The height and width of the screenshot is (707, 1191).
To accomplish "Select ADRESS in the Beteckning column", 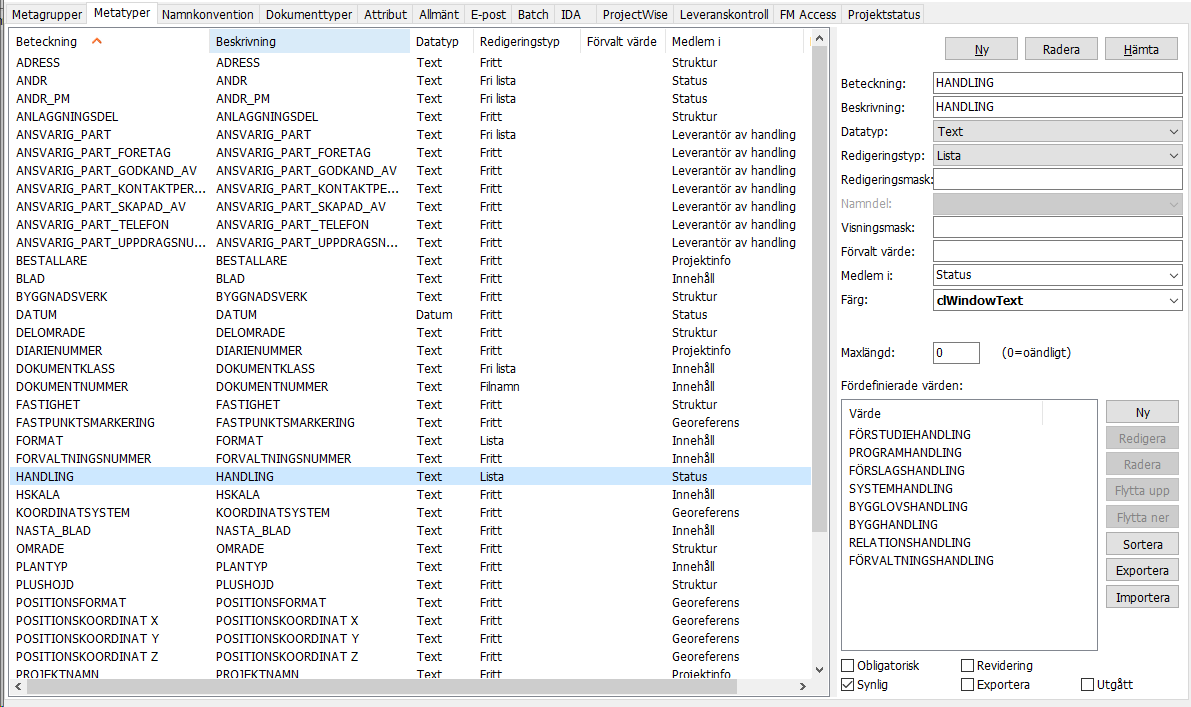I will [38, 63].
